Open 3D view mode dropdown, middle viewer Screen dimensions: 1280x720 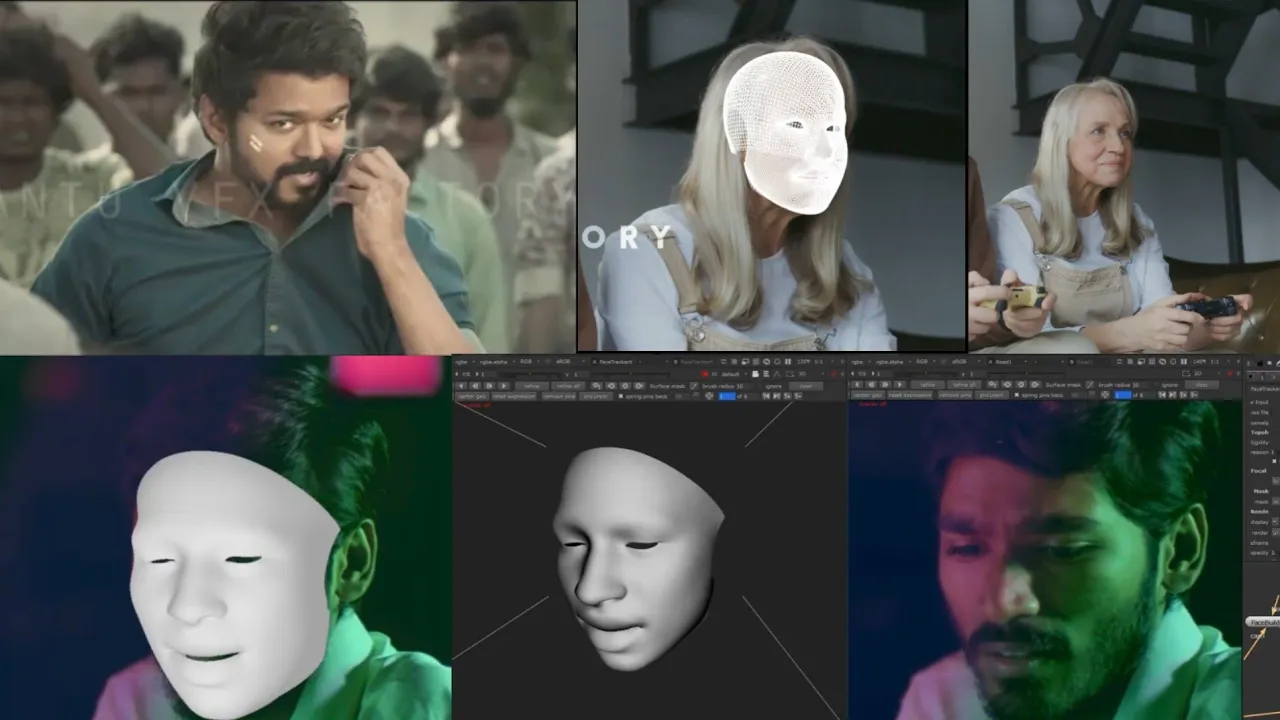click(812, 374)
